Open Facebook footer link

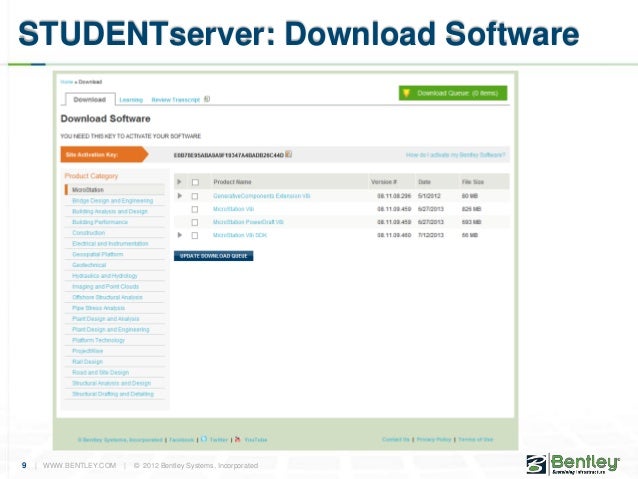(x=181, y=440)
